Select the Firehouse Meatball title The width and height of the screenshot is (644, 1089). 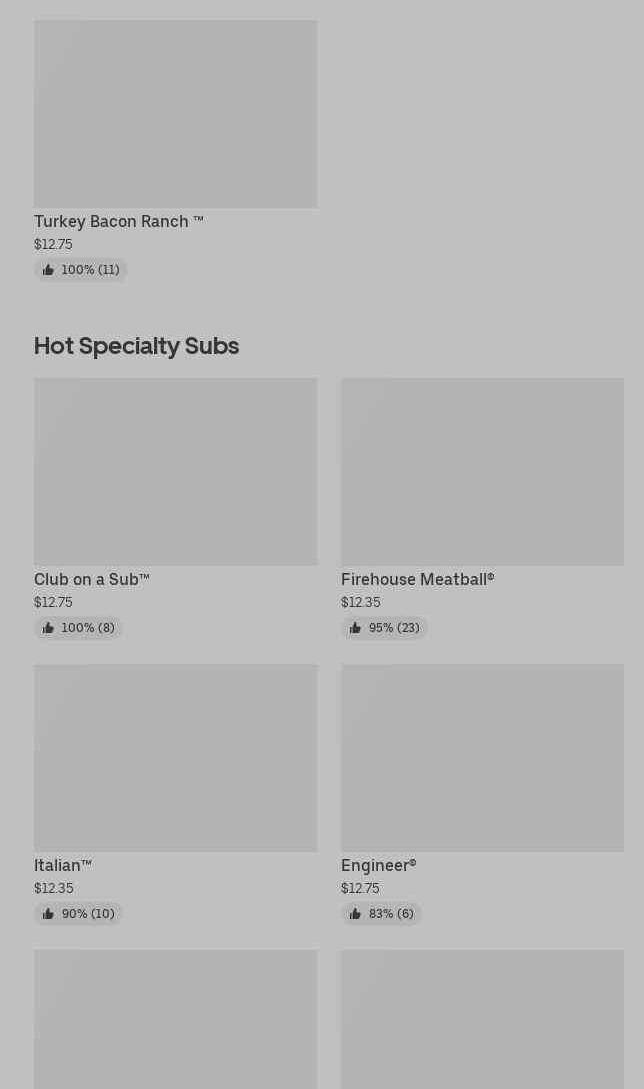point(417,579)
